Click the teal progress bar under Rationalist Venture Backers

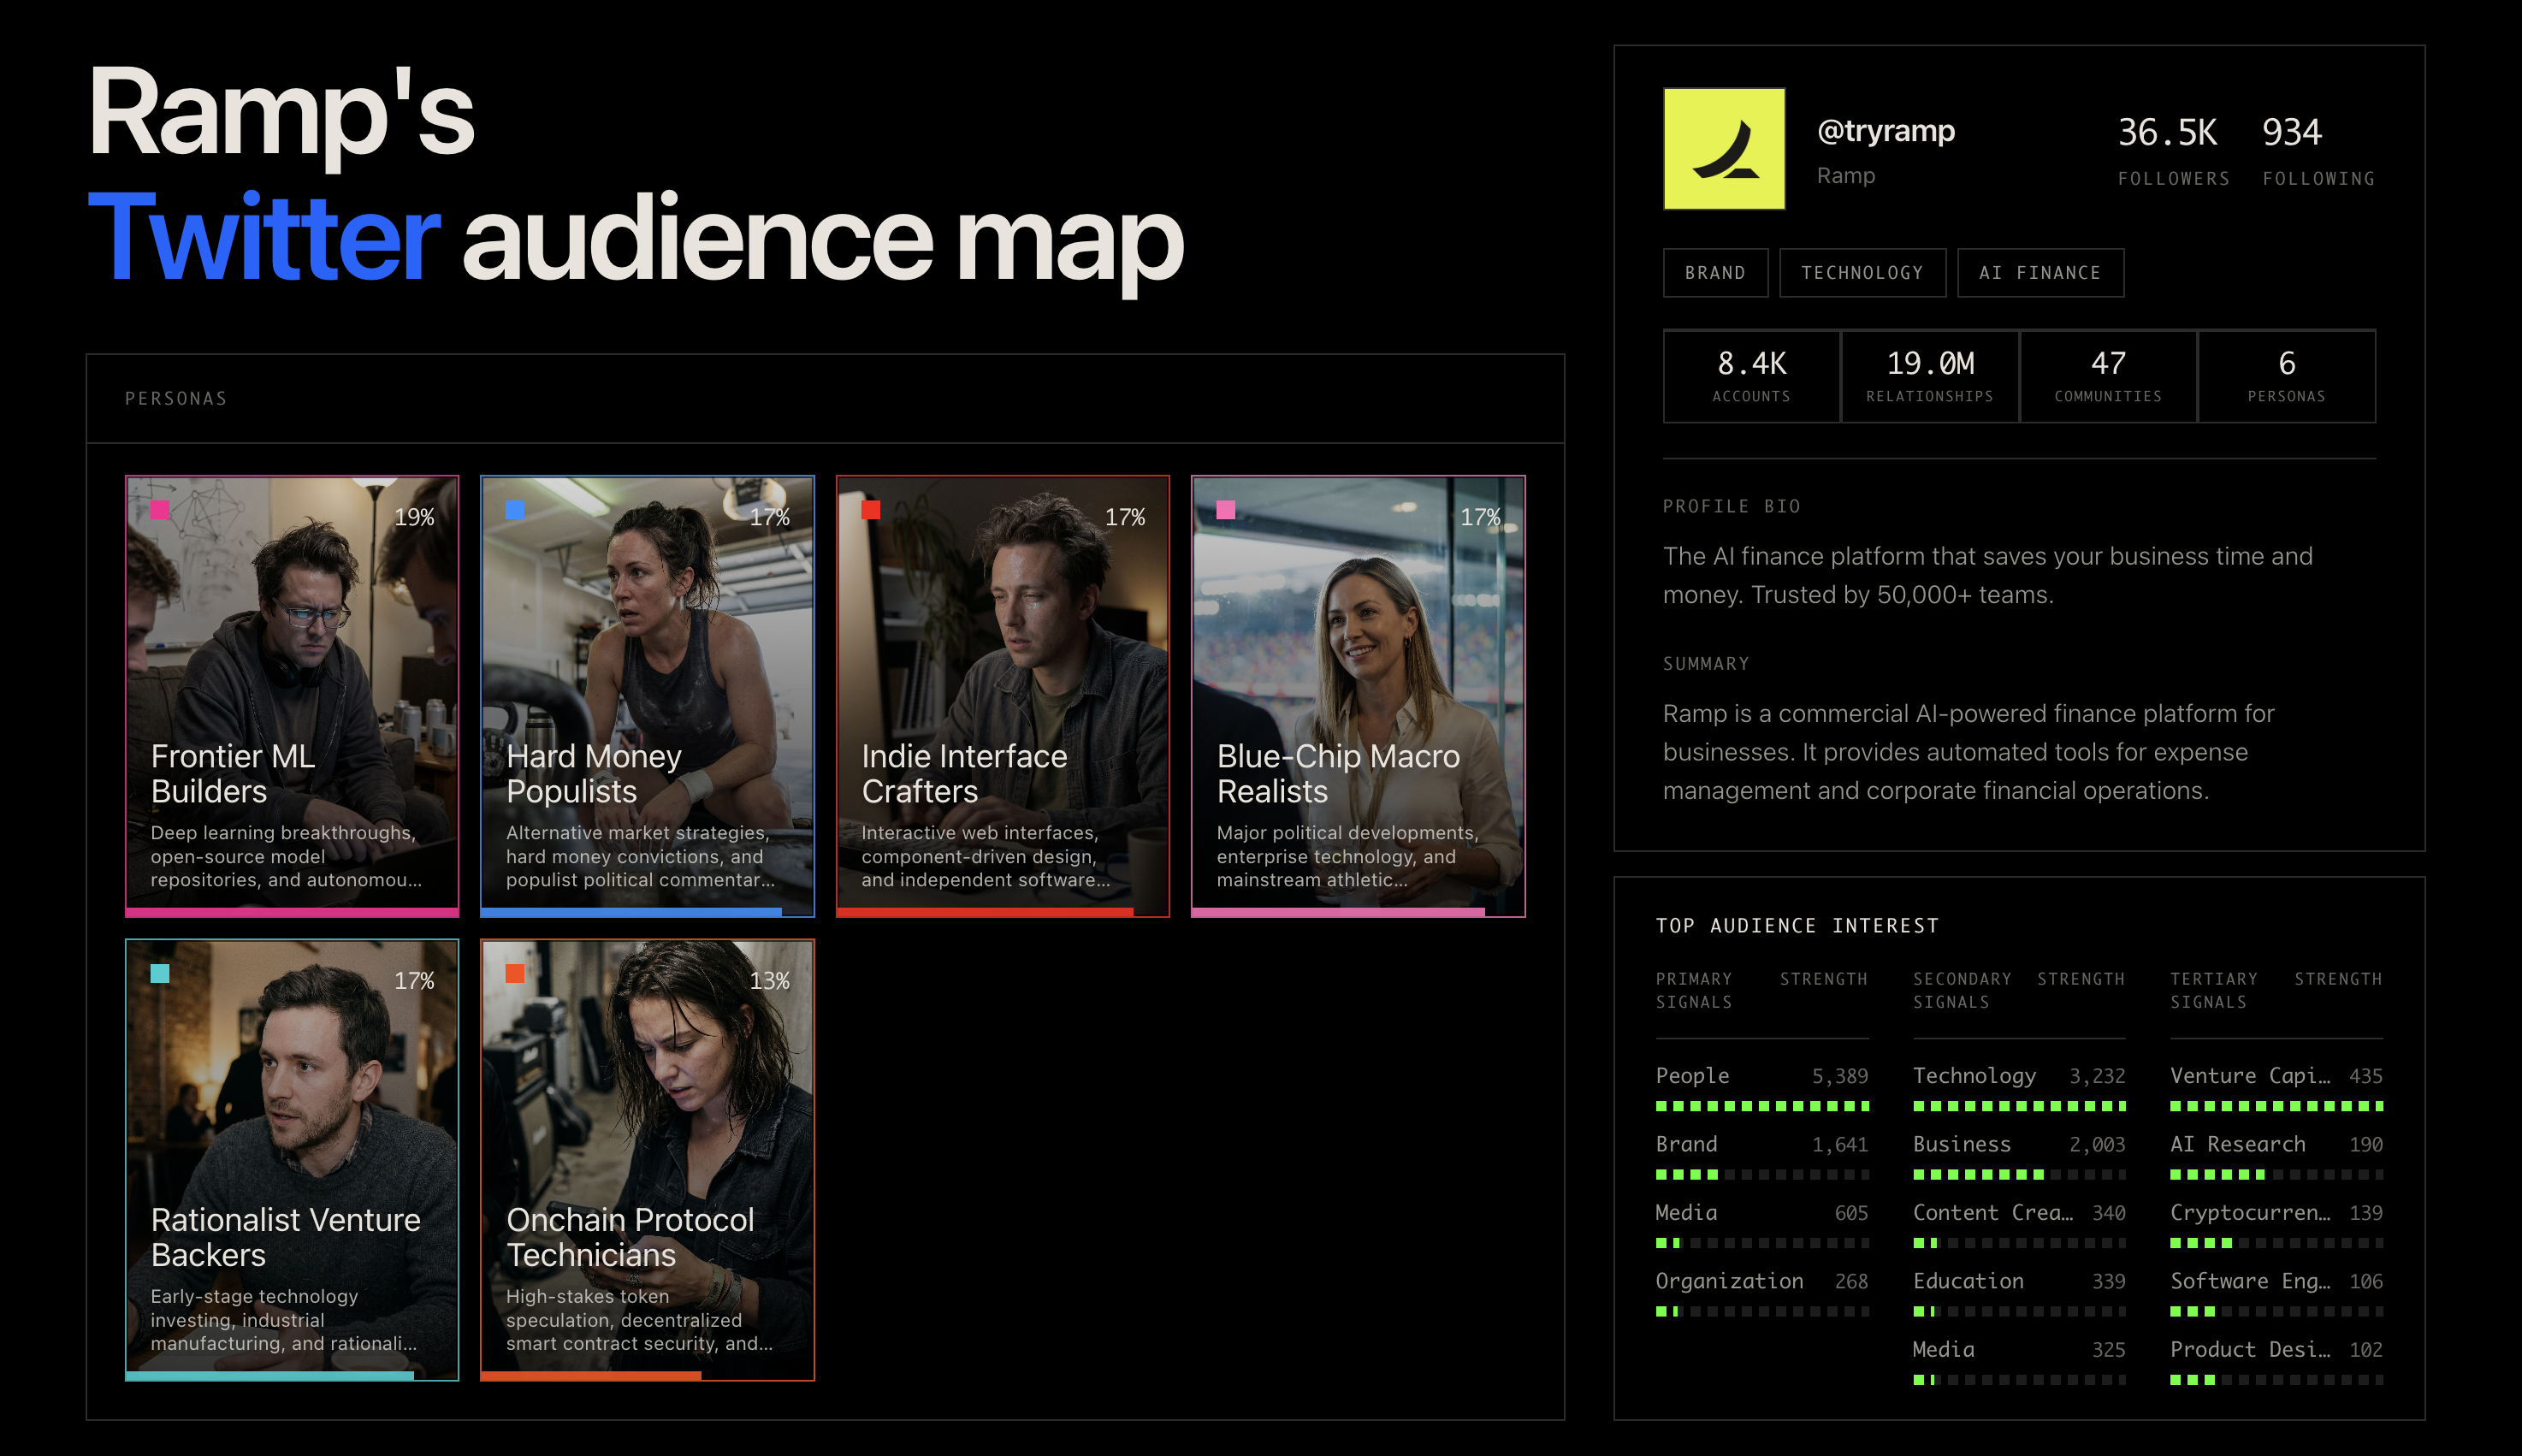[x=270, y=1376]
